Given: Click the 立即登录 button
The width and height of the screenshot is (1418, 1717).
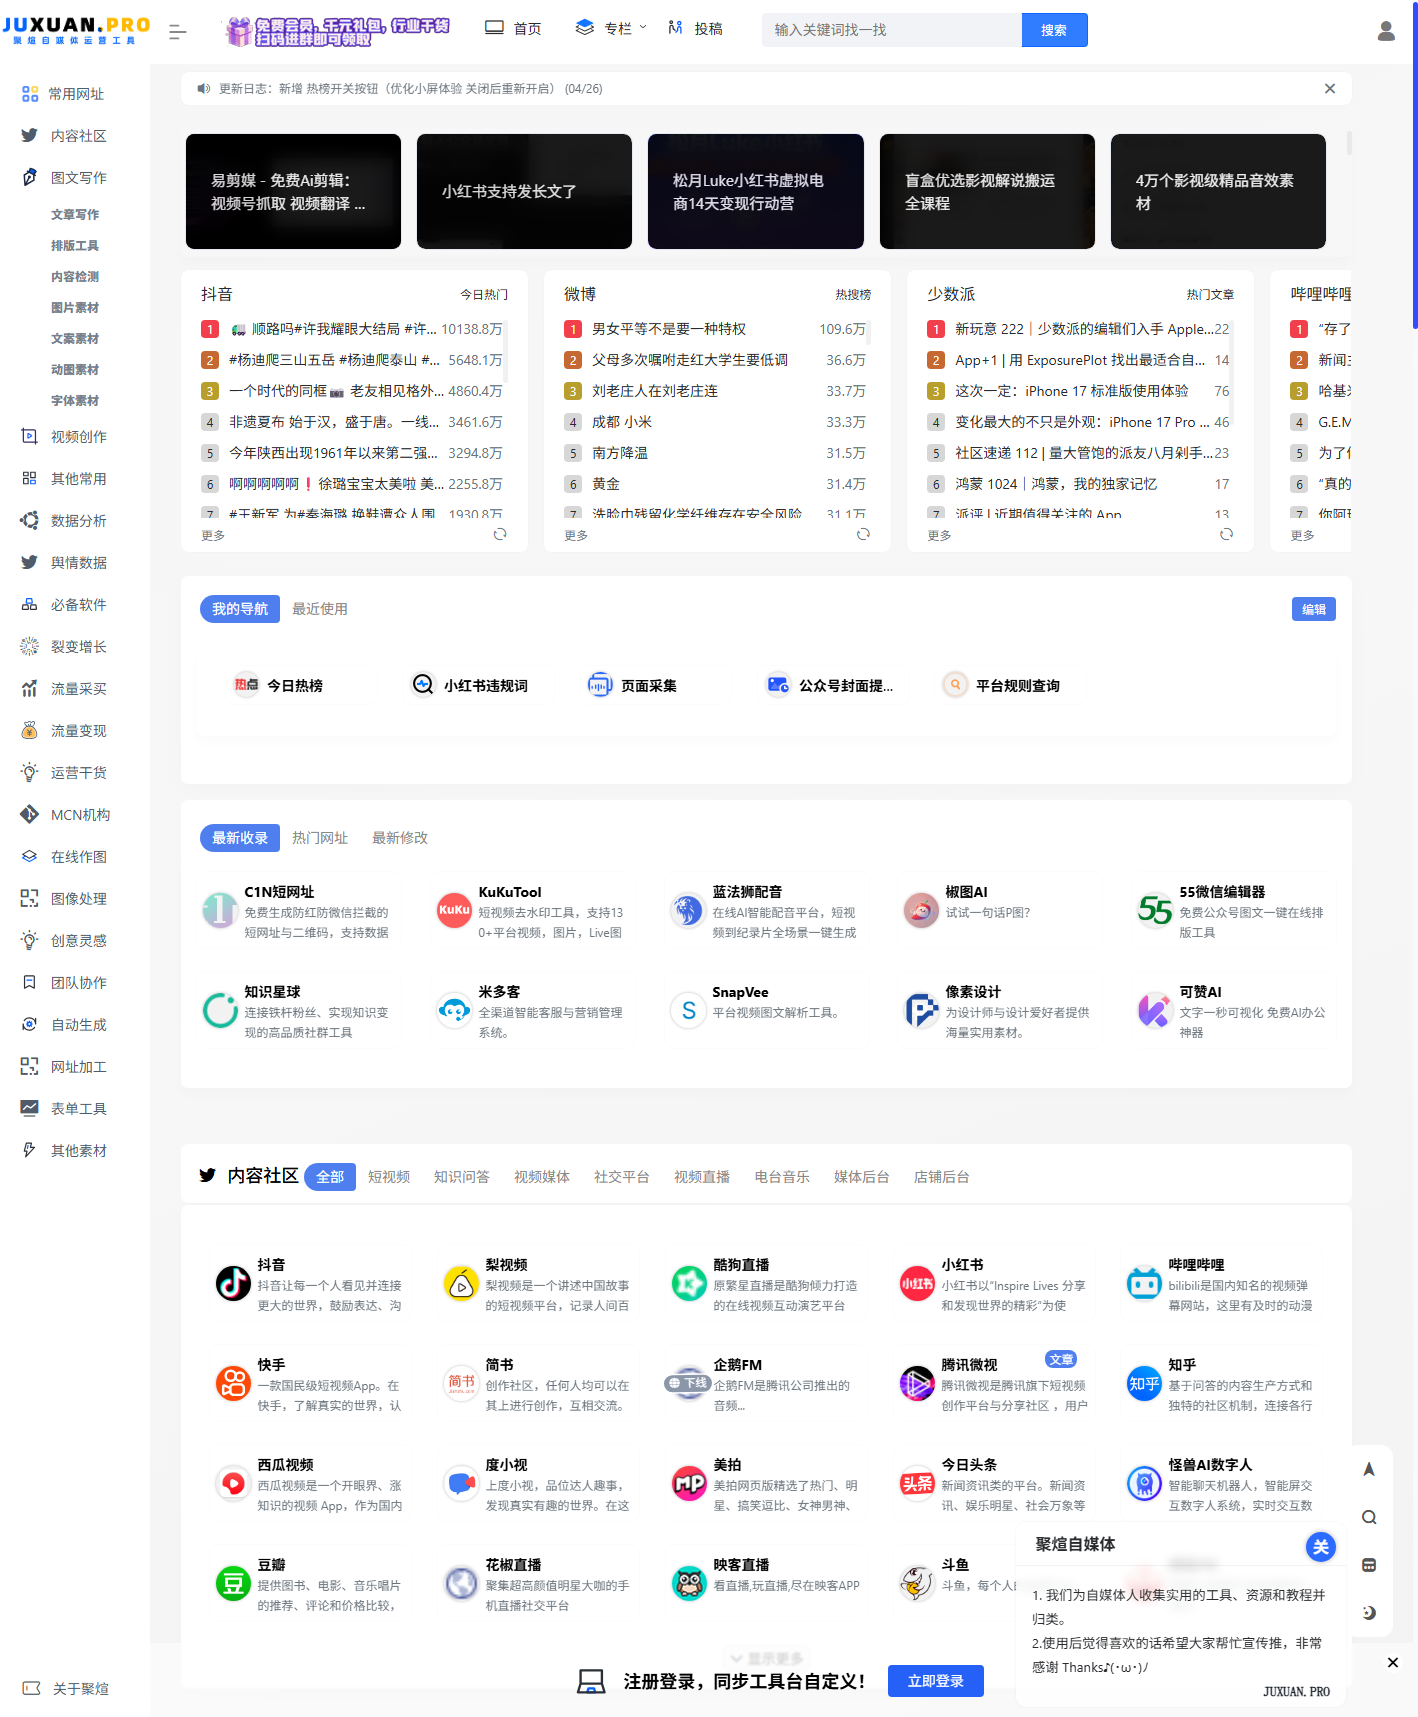Looking at the screenshot, I should pos(936,1681).
